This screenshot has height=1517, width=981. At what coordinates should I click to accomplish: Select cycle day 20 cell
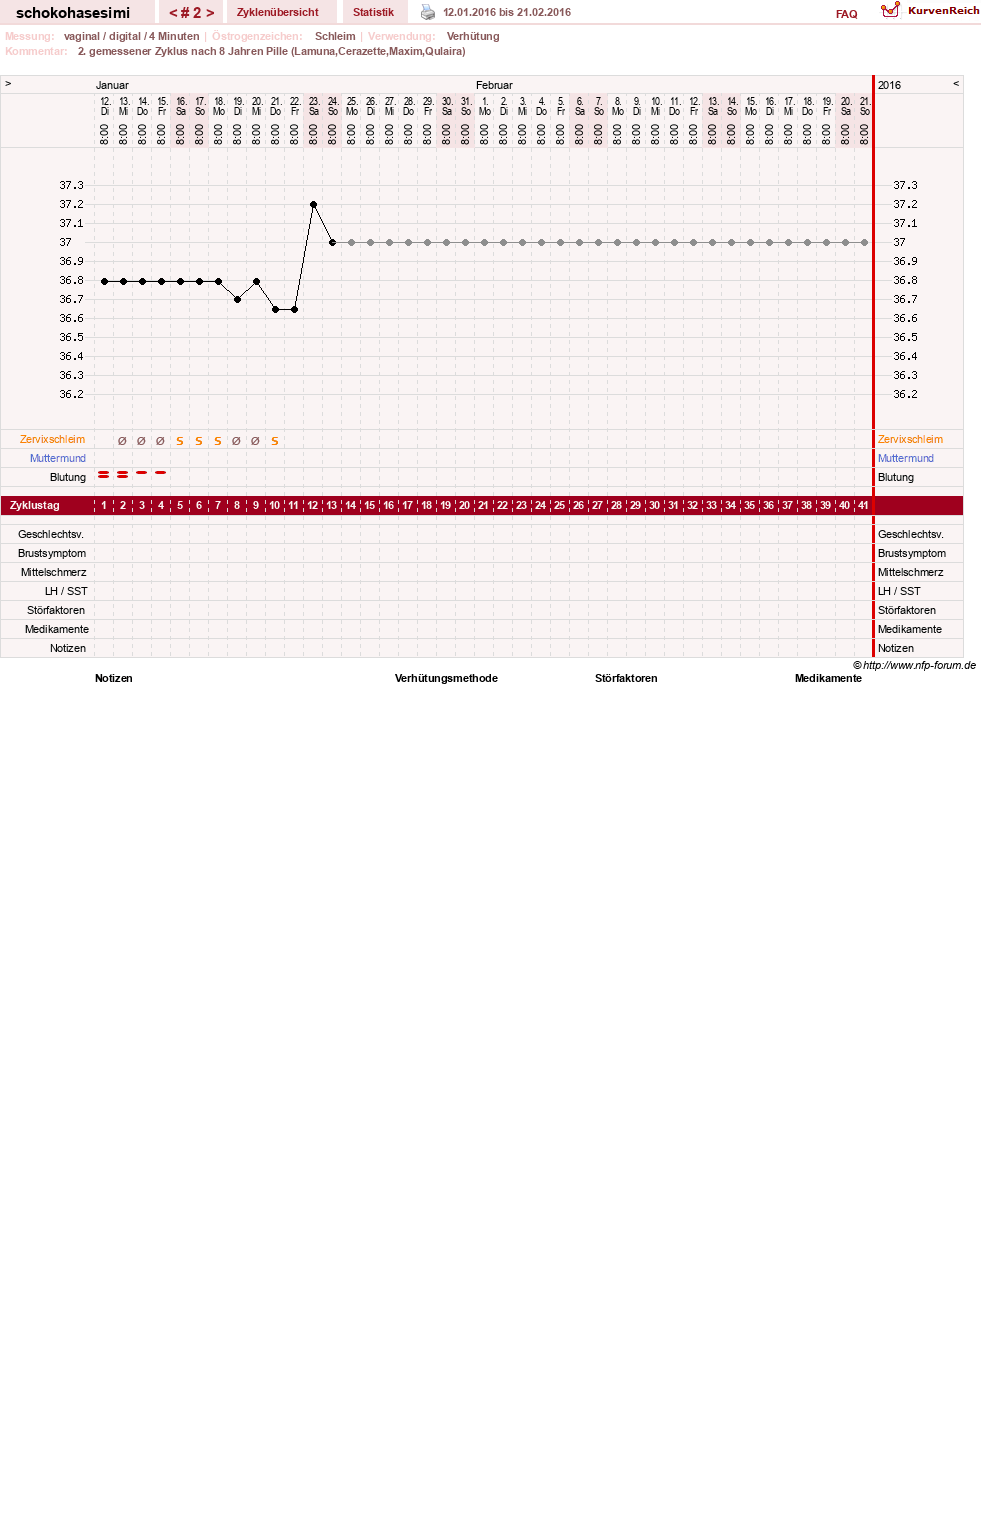464,506
